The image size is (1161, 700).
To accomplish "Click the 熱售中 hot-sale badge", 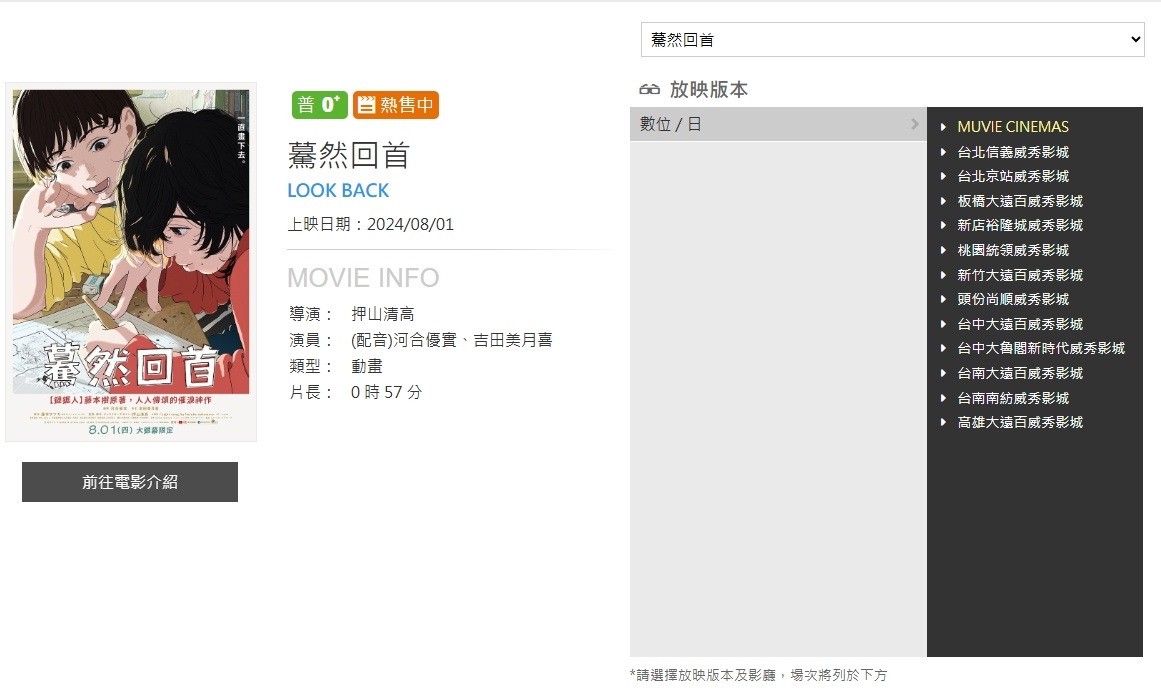I will click(x=396, y=105).
